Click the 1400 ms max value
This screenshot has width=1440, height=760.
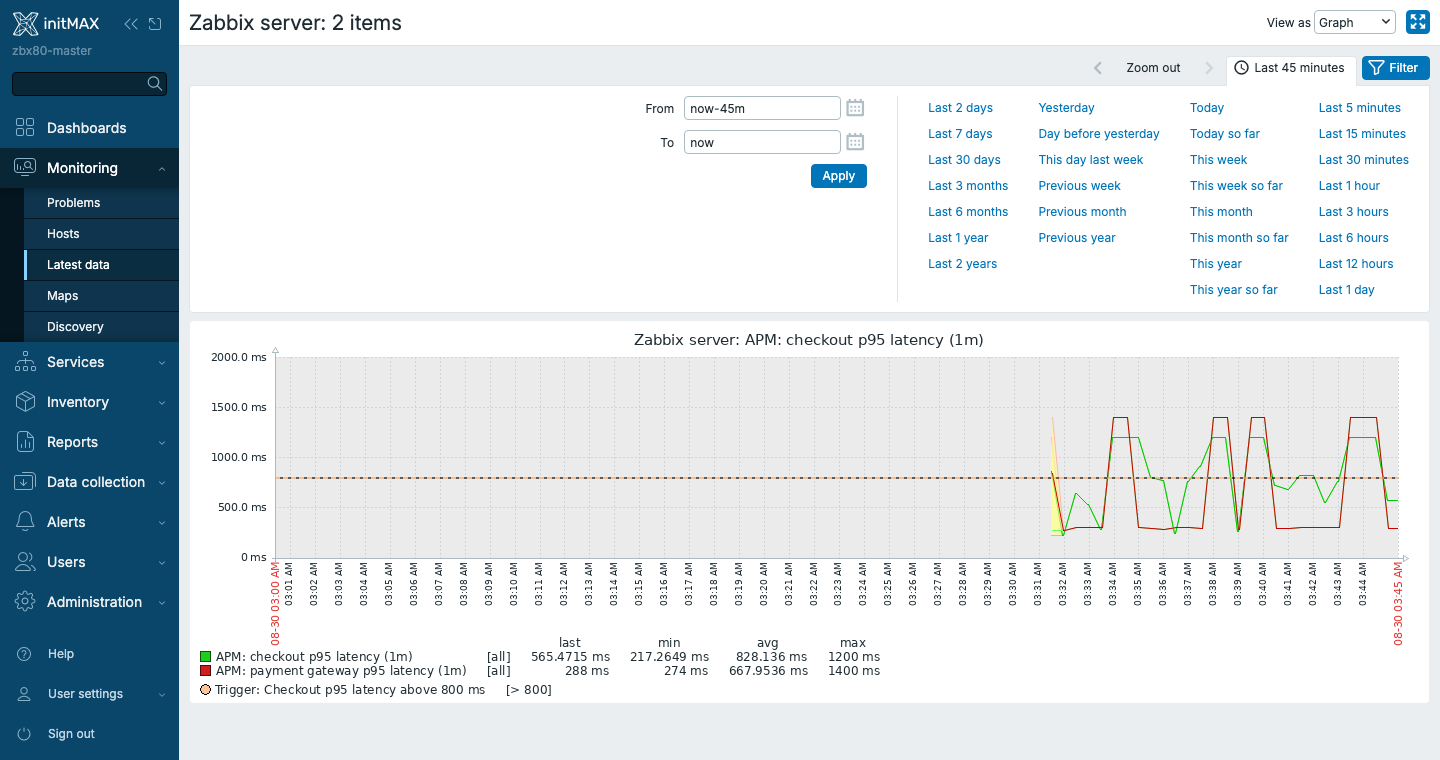tap(854, 671)
